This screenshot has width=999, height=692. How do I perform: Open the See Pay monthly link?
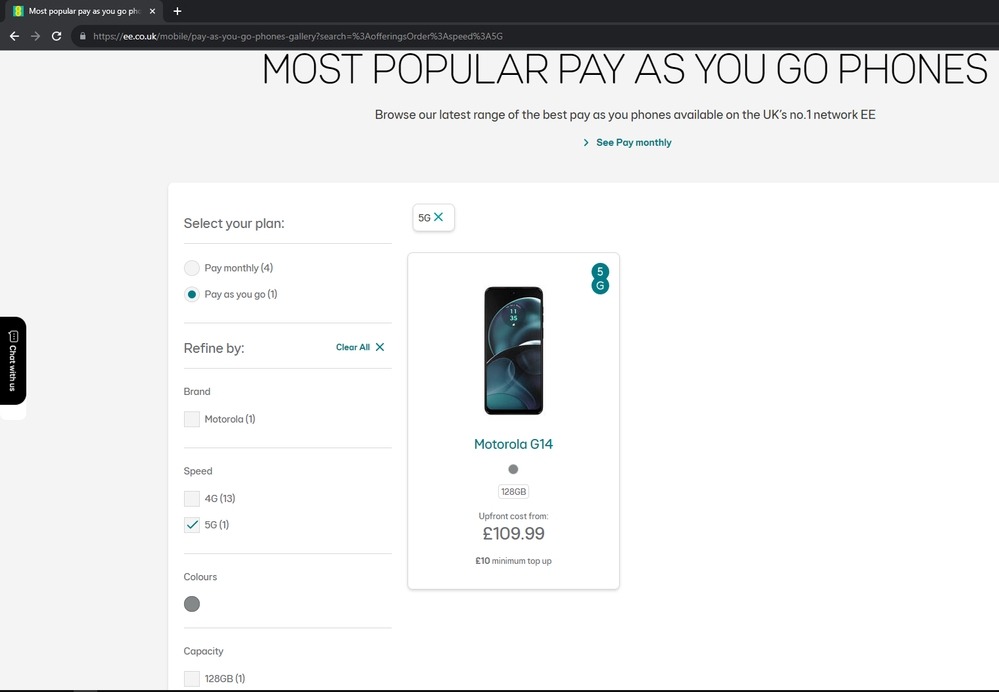point(633,142)
